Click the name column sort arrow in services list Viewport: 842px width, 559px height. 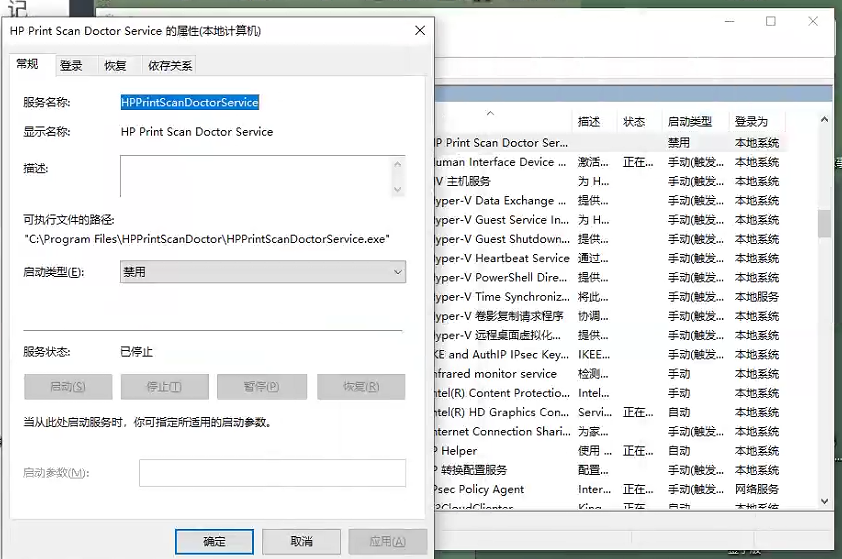pos(490,113)
